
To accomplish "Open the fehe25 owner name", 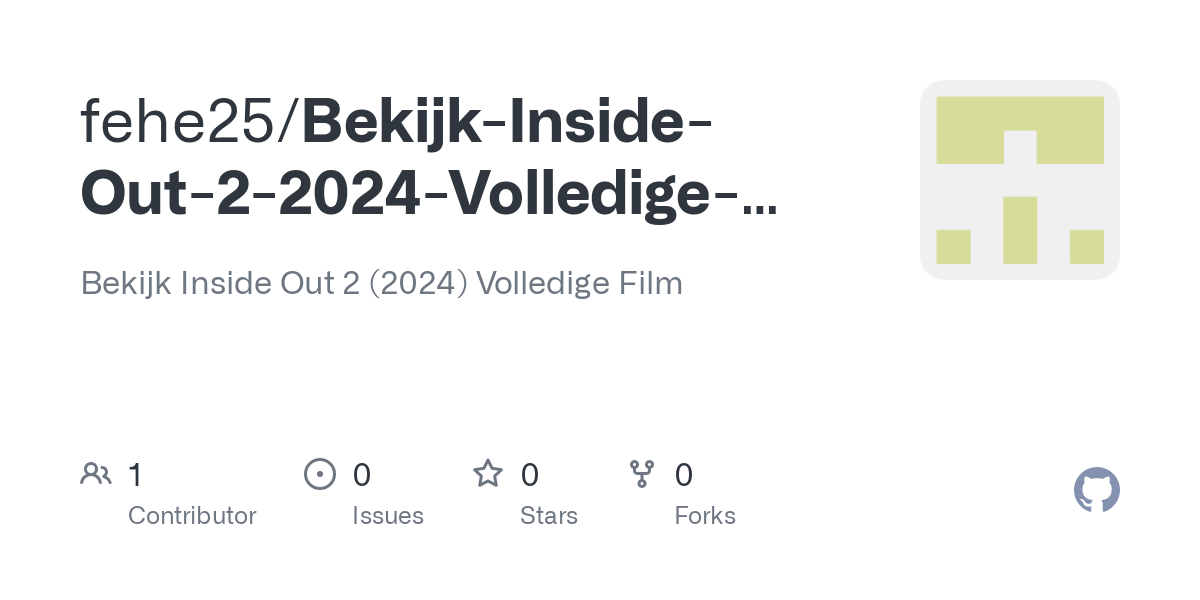I will point(180,122).
